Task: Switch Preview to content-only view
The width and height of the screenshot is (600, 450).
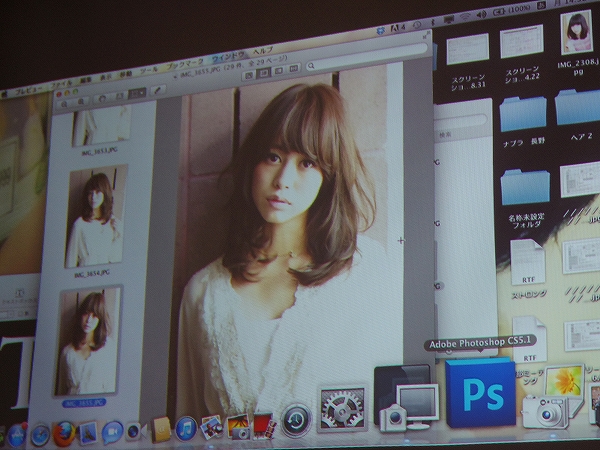Action: pyautogui.click(x=248, y=75)
